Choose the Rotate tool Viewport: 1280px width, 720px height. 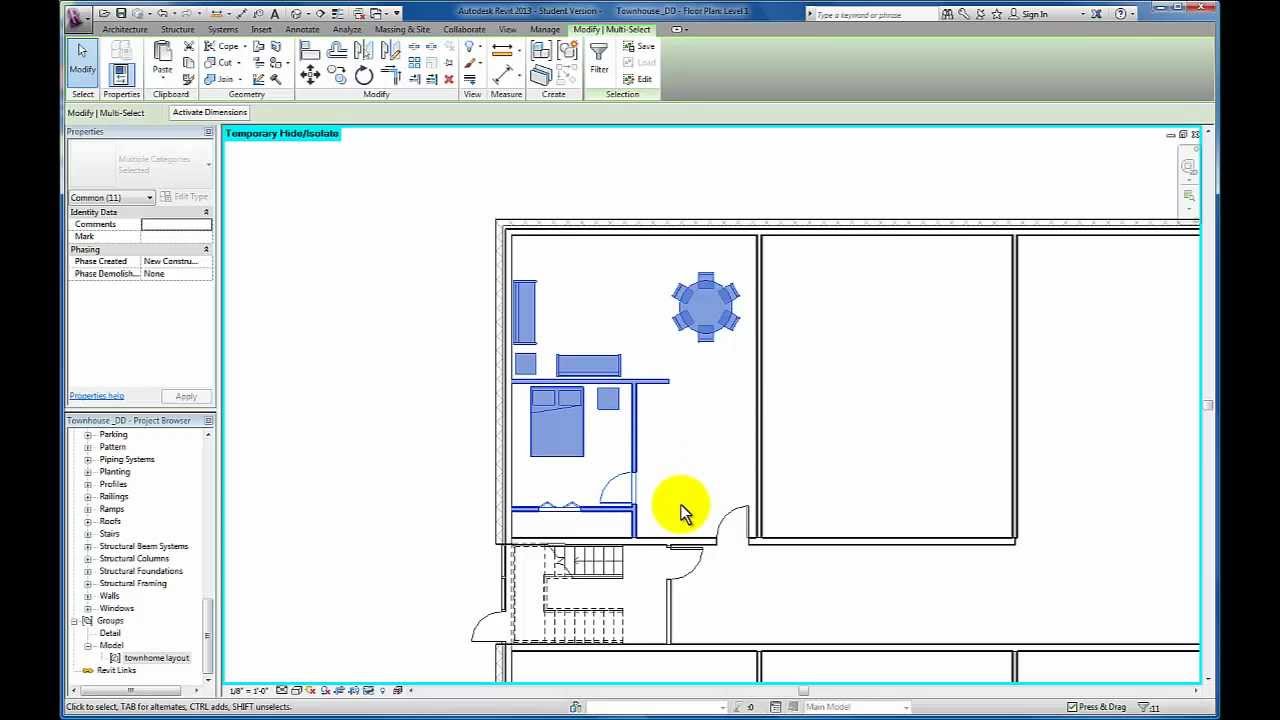(364, 75)
